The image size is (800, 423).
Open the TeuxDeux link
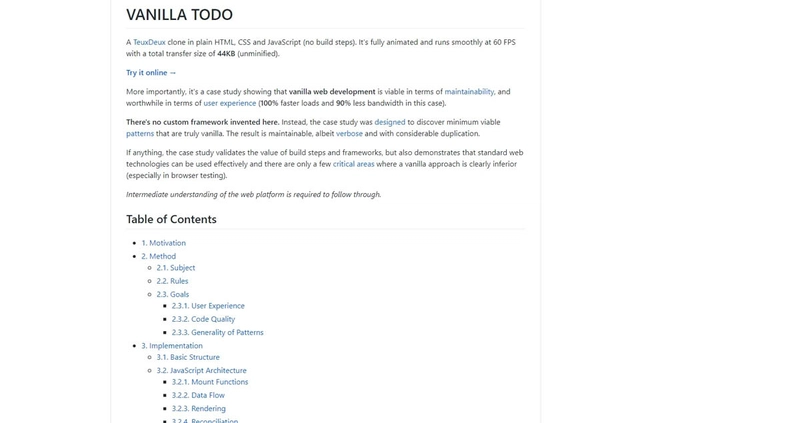click(149, 42)
